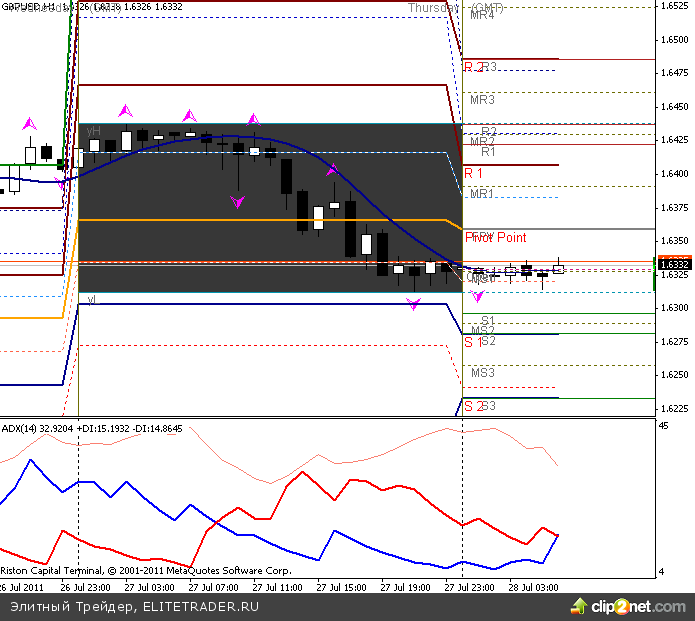The width and height of the screenshot is (695, 621).
Task: Click the 1.6332 current price tag
Action: tap(674, 265)
